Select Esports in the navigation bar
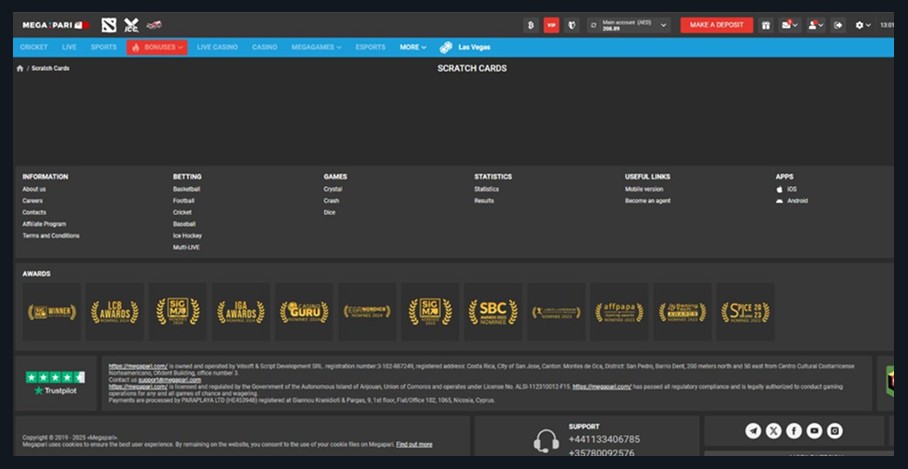Screen dimensions: 908x469 tap(370, 47)
